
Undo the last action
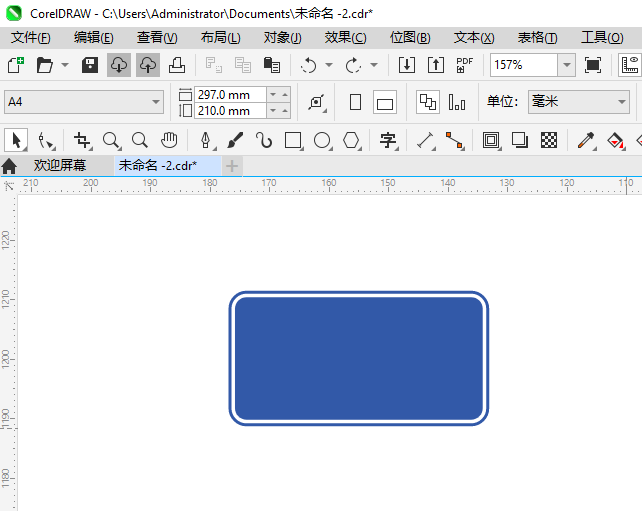308,65
